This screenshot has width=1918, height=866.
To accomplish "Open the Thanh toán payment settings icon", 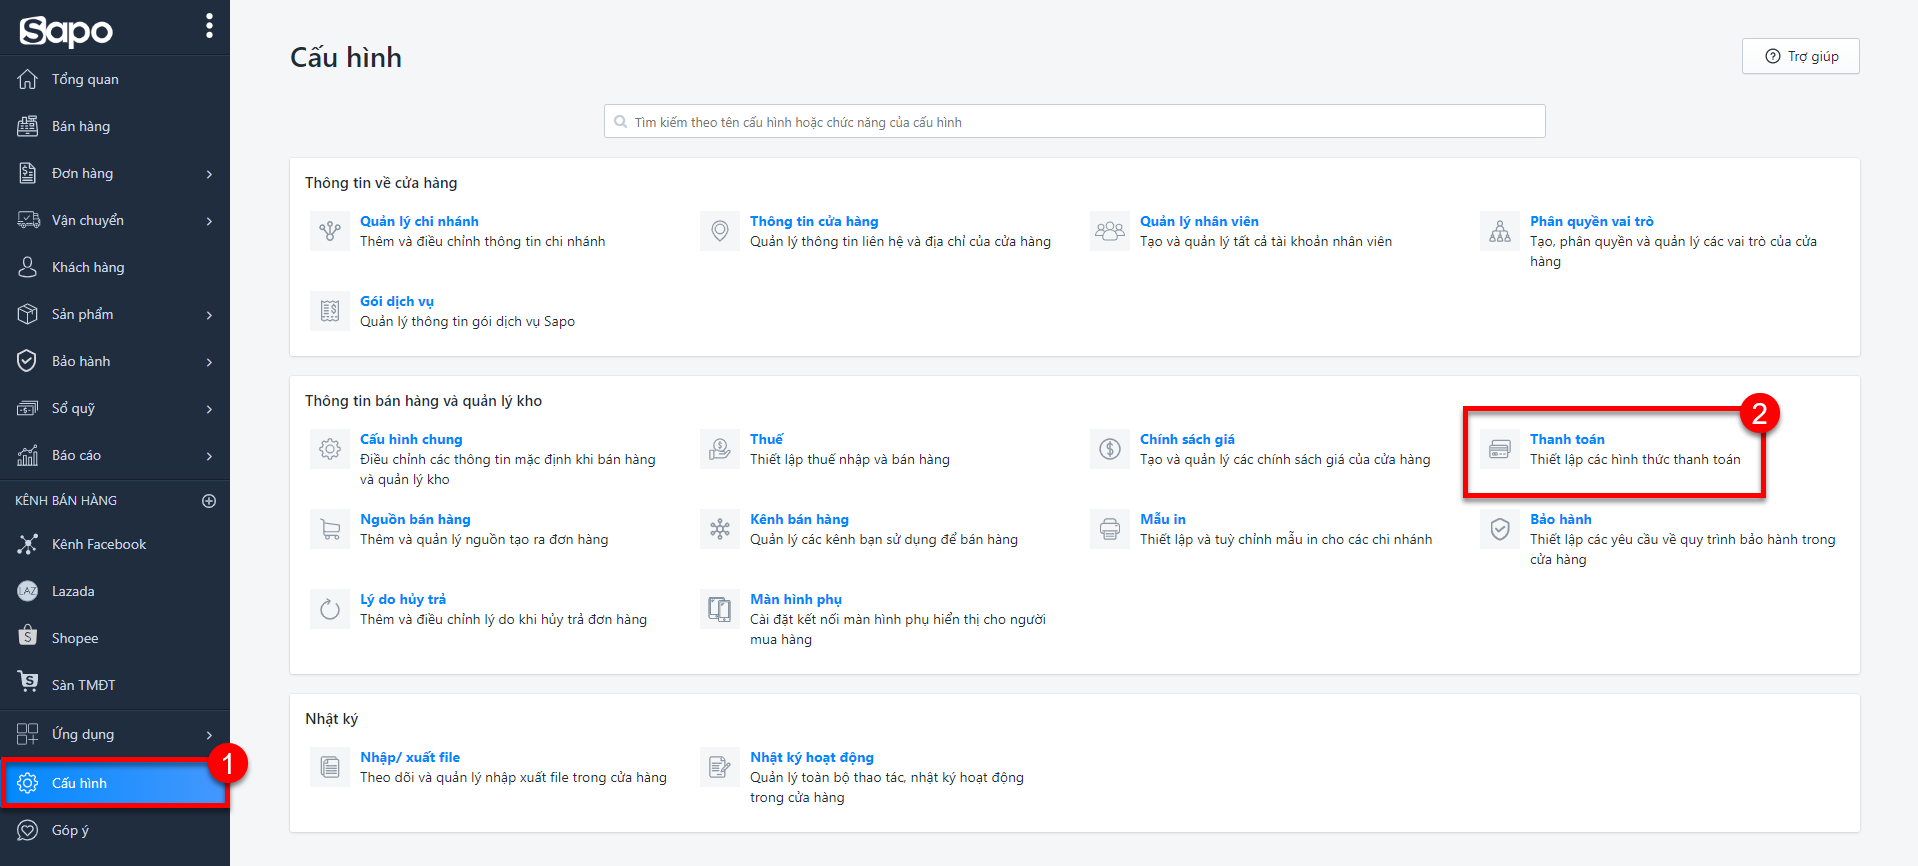I will (1499, 449).
